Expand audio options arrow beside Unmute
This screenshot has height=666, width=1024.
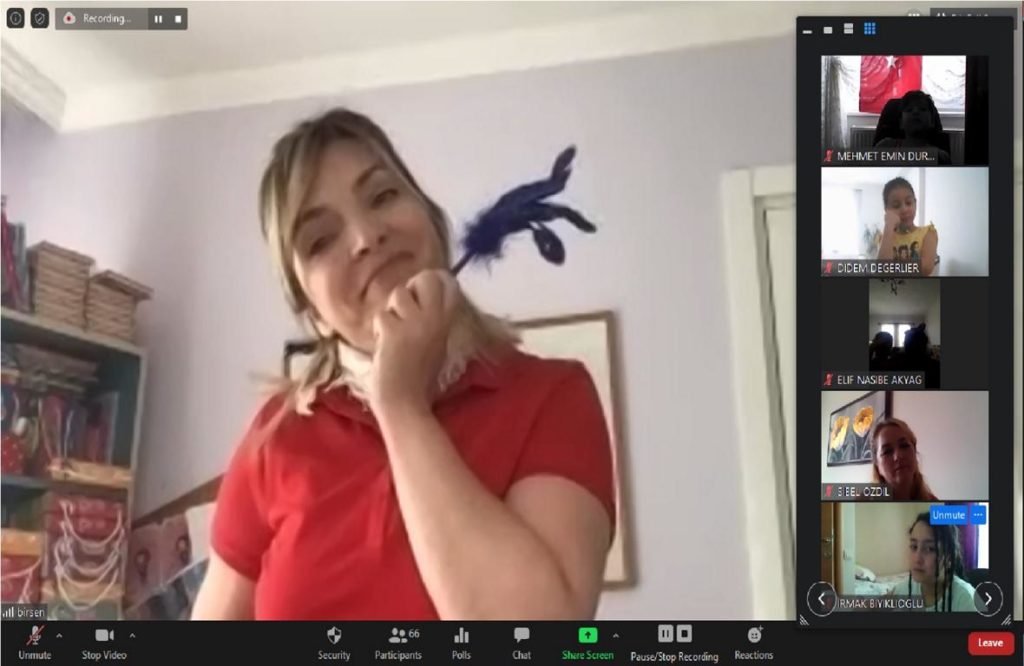click(59, 635)
